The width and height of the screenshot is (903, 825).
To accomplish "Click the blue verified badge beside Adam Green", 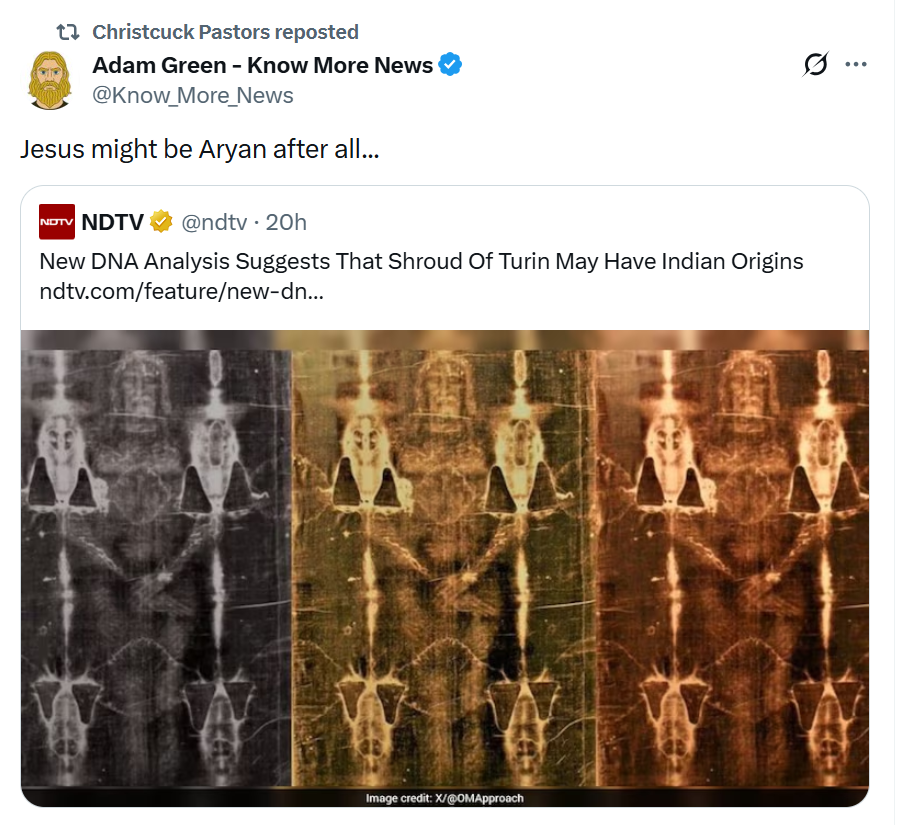I will (451, 66).
